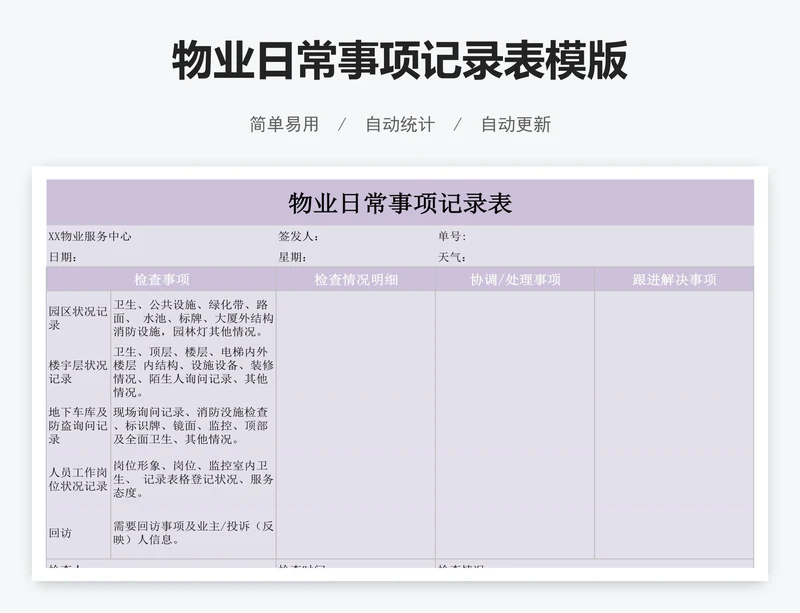The image size is (800, 613).
Task: Click the cell starting 现场询问记录、消防没施检查
Action: point(193,426)
